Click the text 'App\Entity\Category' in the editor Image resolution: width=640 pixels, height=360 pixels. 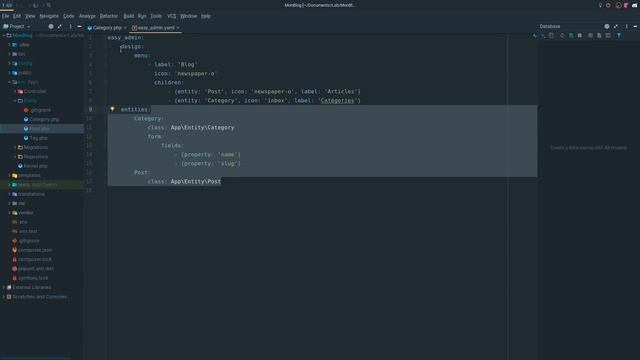click(x=202, y=127)
